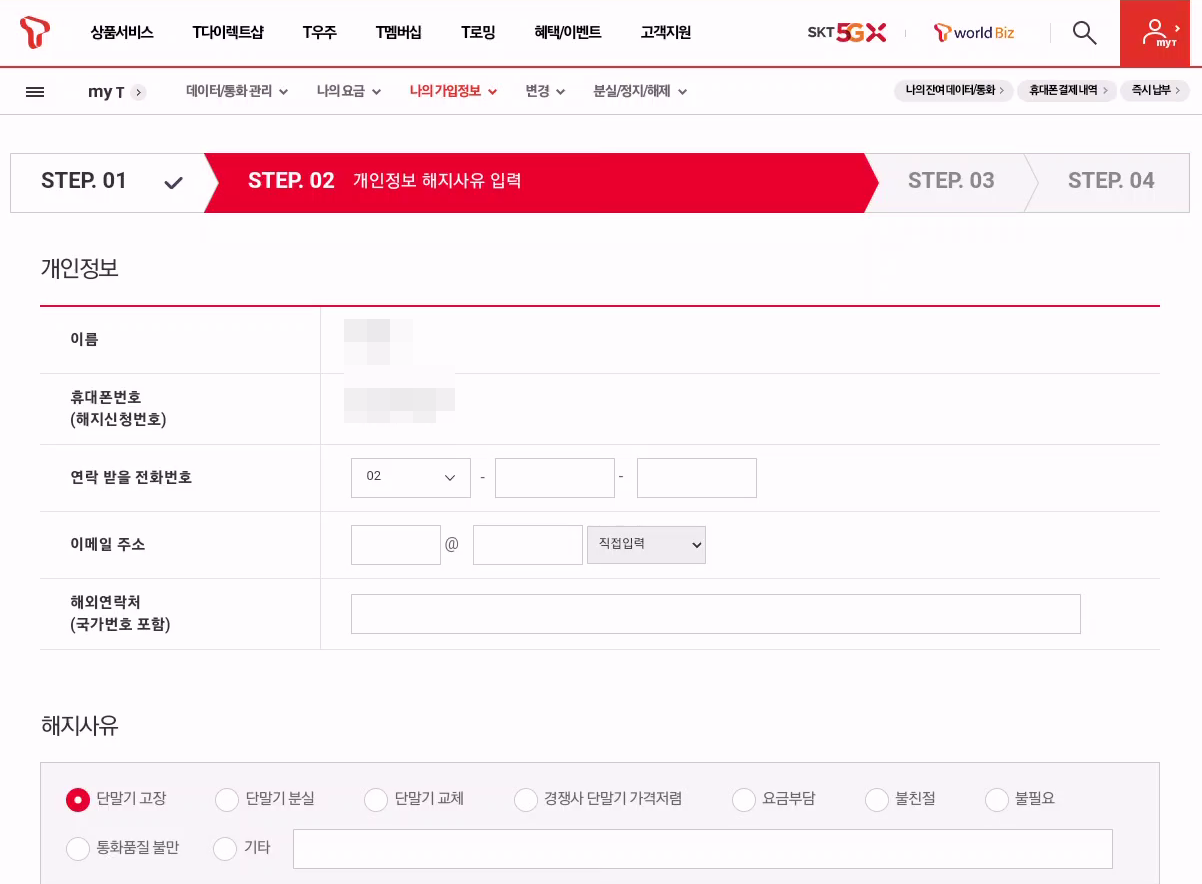Viewport: 1202px width, 884px height.
Task: Click the SKT 5GX logo
Action: (x=847, y=31)
